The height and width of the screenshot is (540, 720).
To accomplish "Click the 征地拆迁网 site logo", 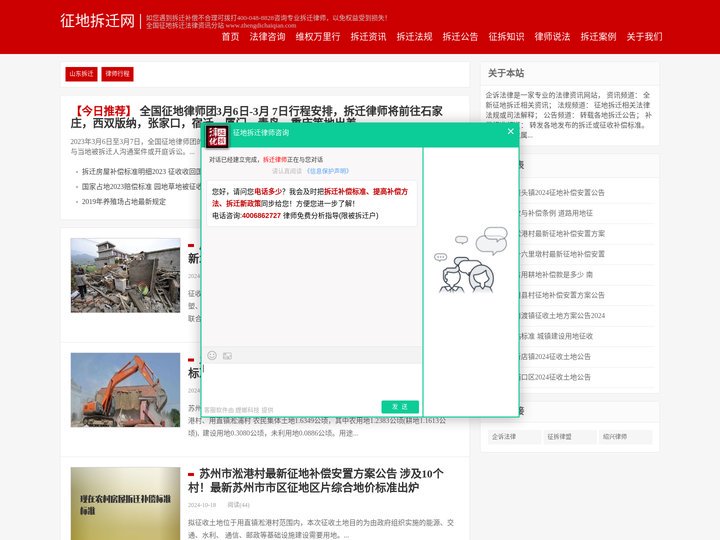I will pos(97,21).
